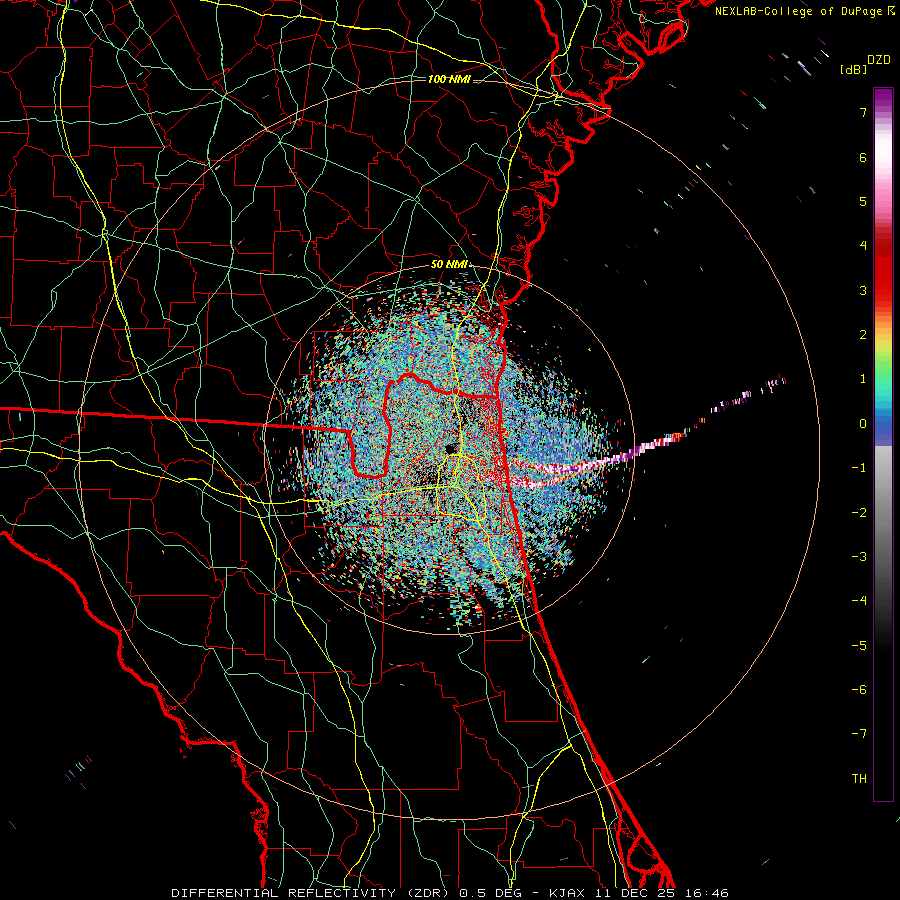Click the [dB] unit label
Viewport: 900px width, 900px height.
click(853, 69)
